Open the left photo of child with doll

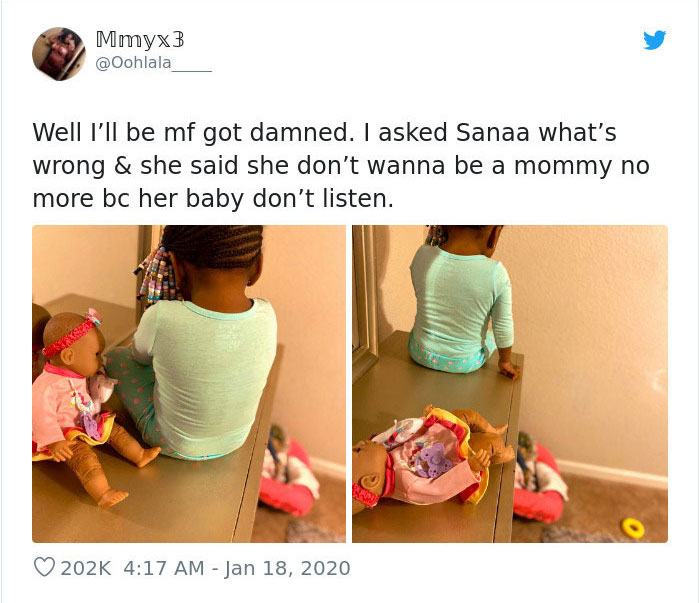pyautogui.click(x=189, y=384)
